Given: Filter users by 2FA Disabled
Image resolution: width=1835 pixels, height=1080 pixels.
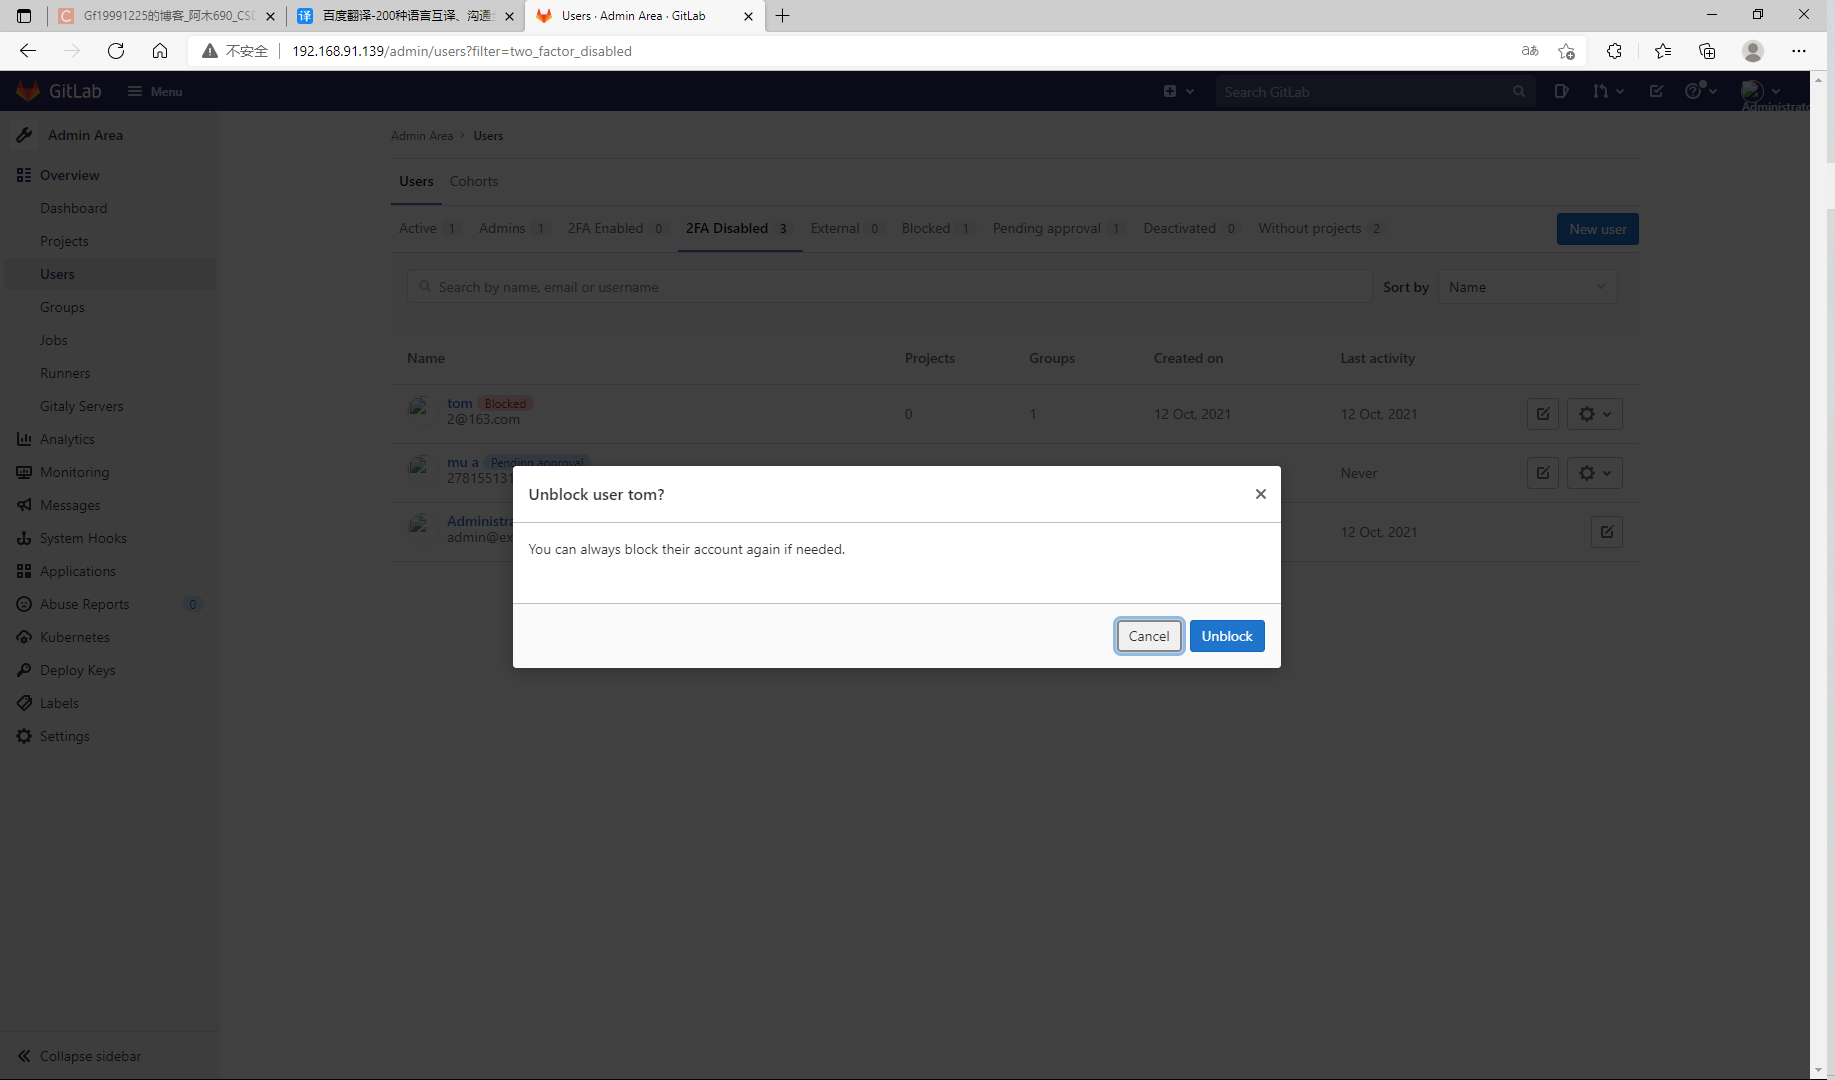Looking at the screenshot, I should pyautogui.click(x=738, y=228).
